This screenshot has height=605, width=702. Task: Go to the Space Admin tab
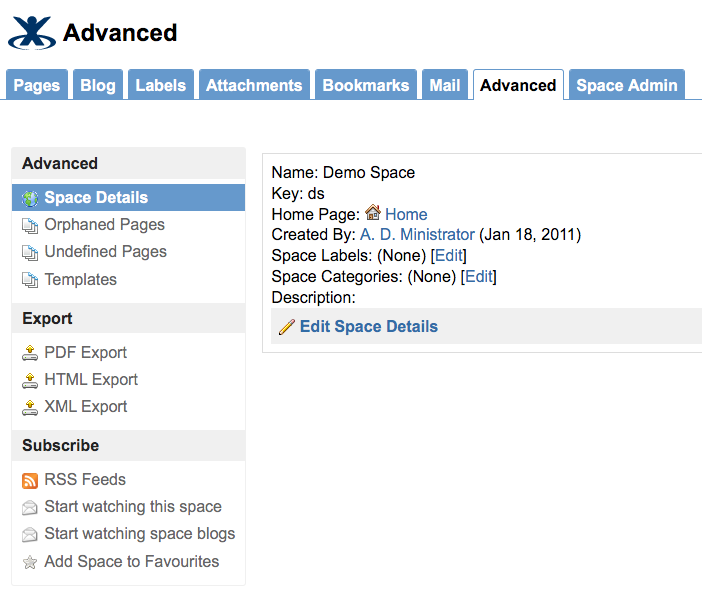coord(627,85)
